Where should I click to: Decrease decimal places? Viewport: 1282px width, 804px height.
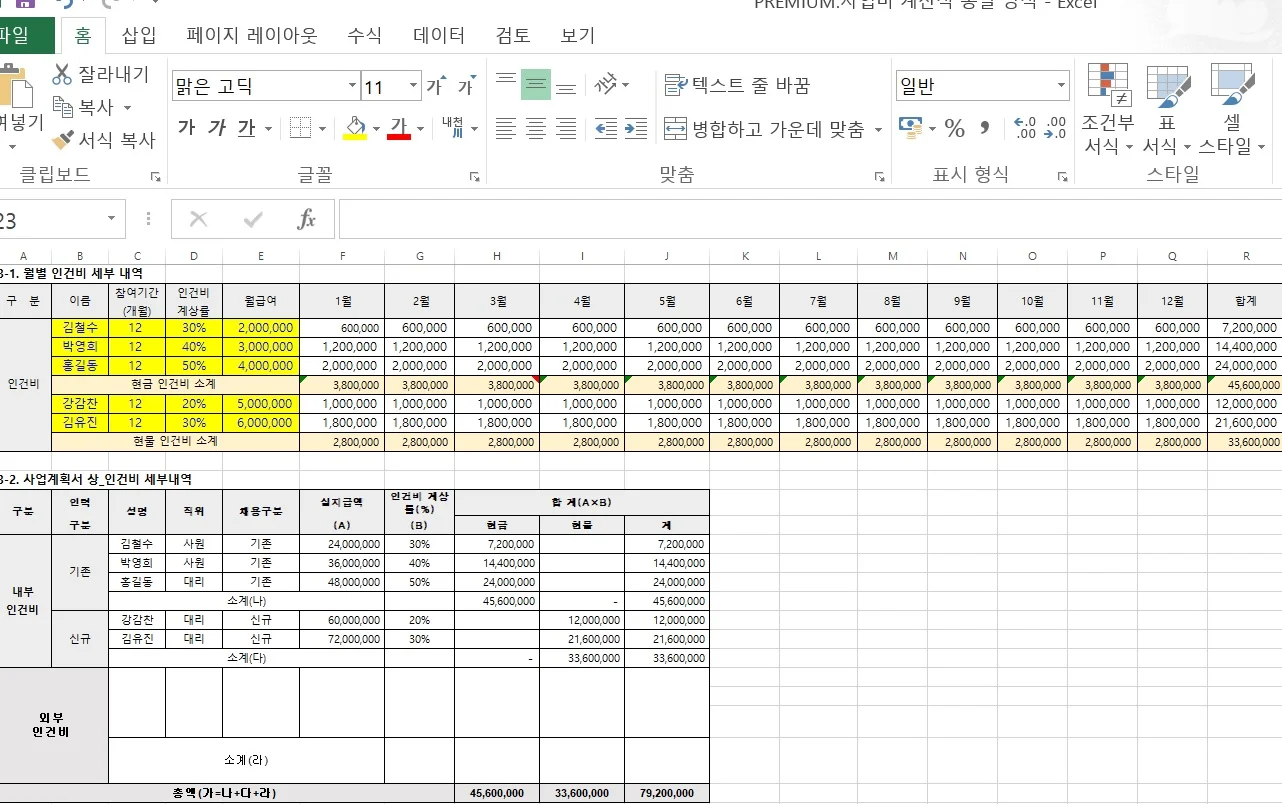tap(1055, 128)
